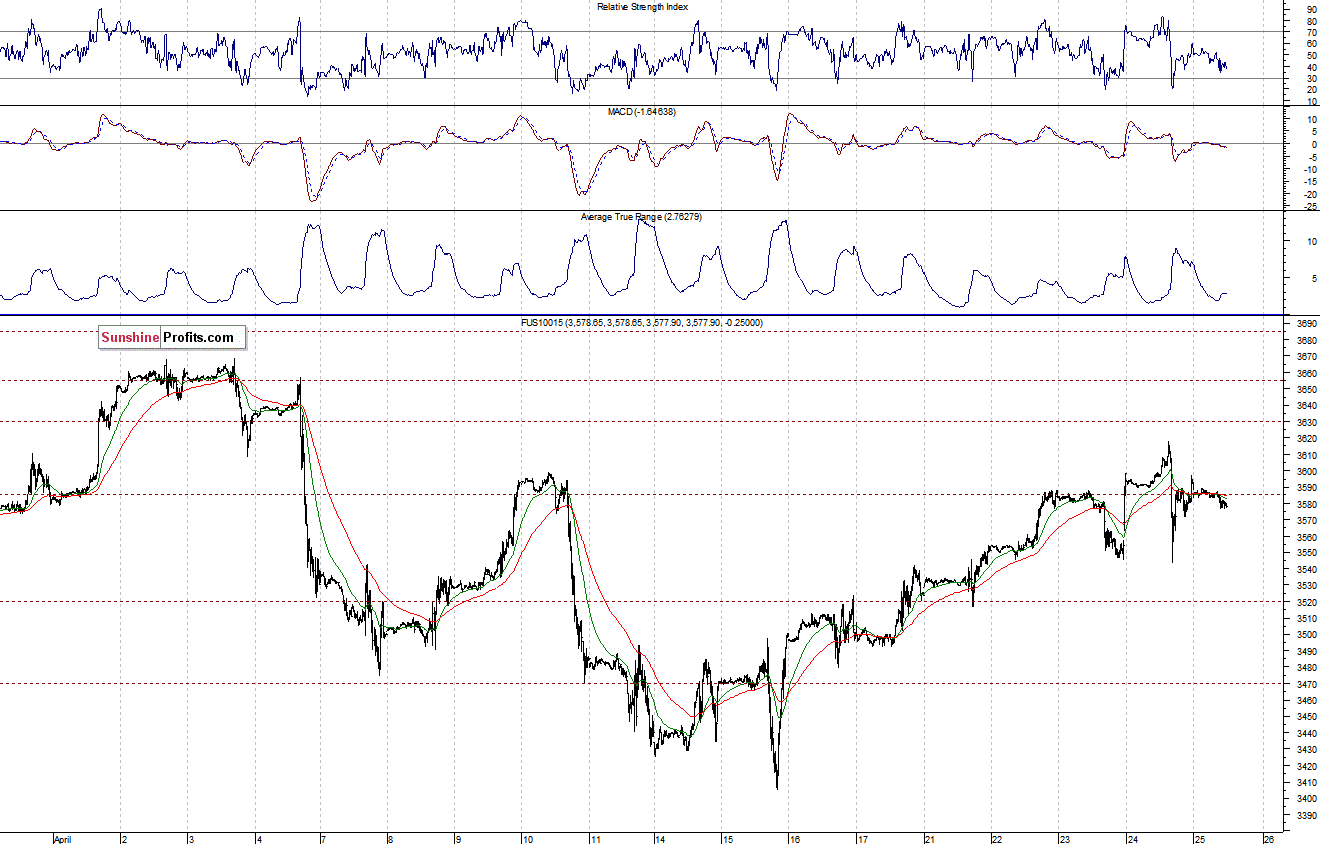Screen dimensions: 1320x844
Task: Click the MACD (-1.64638) indicator title
Action: (642, 111)
